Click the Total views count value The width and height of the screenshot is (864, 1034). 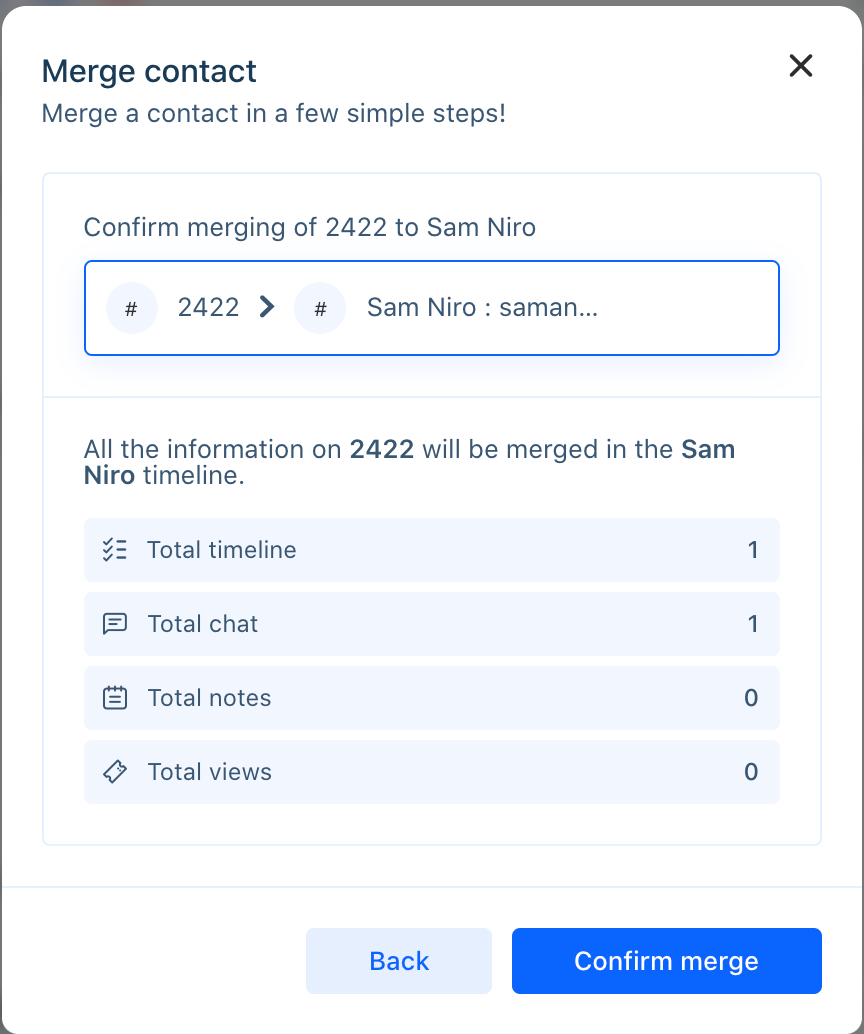point(751,772)
